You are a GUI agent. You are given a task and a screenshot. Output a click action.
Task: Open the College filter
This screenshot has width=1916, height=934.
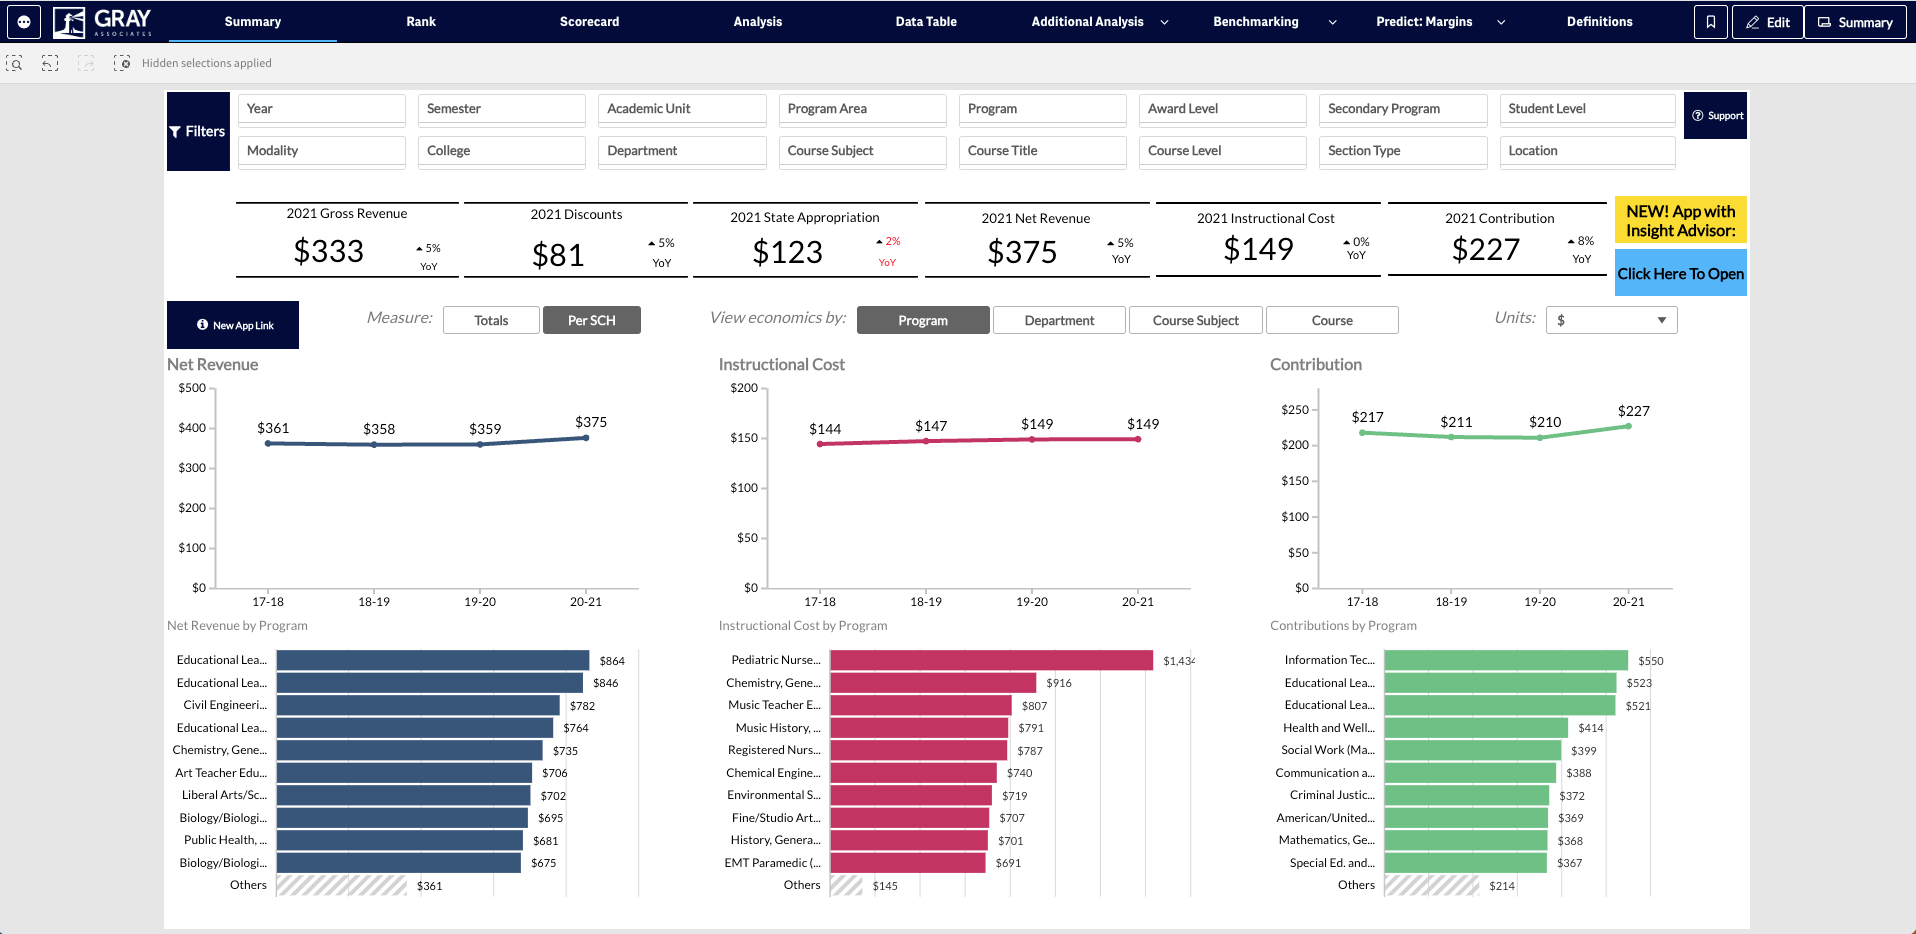click(502, 151)
